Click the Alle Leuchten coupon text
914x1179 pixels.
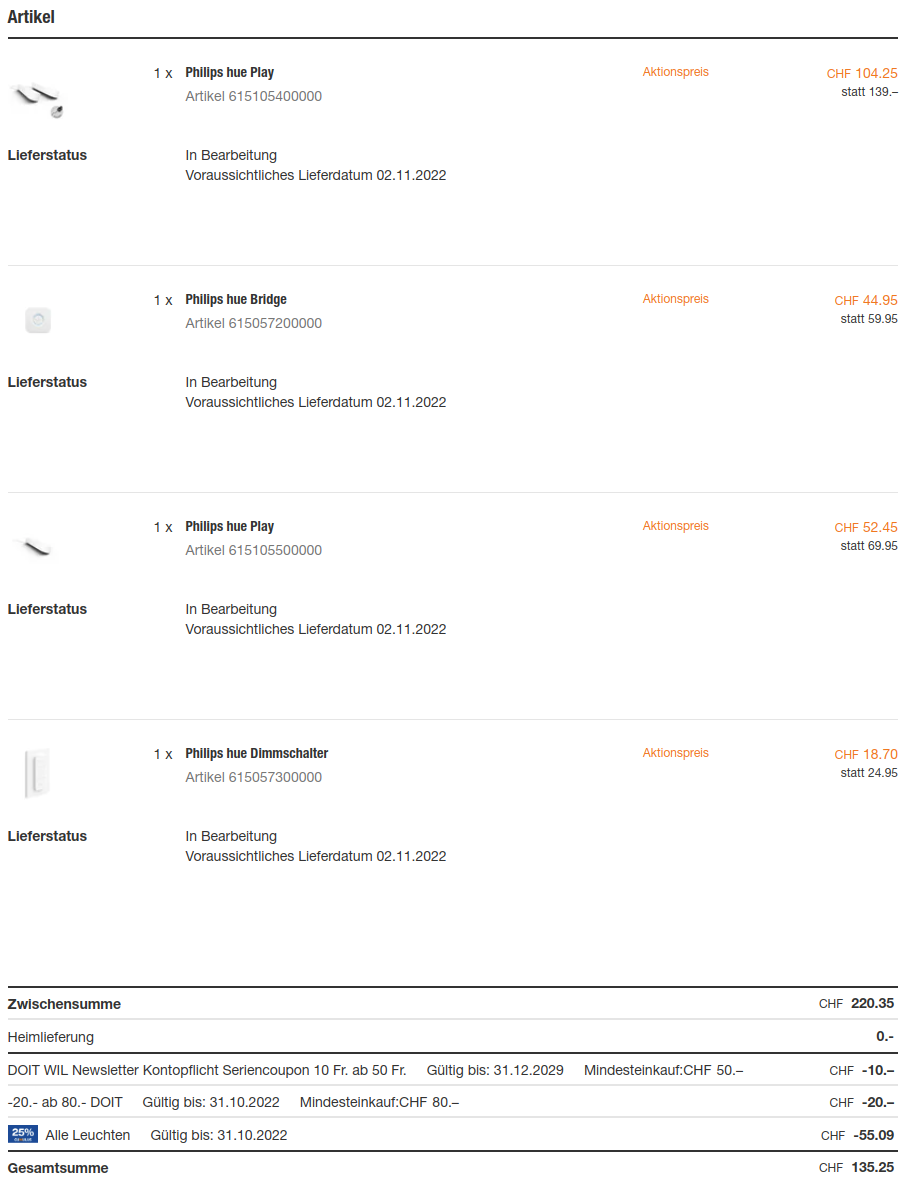point(88,1135)
